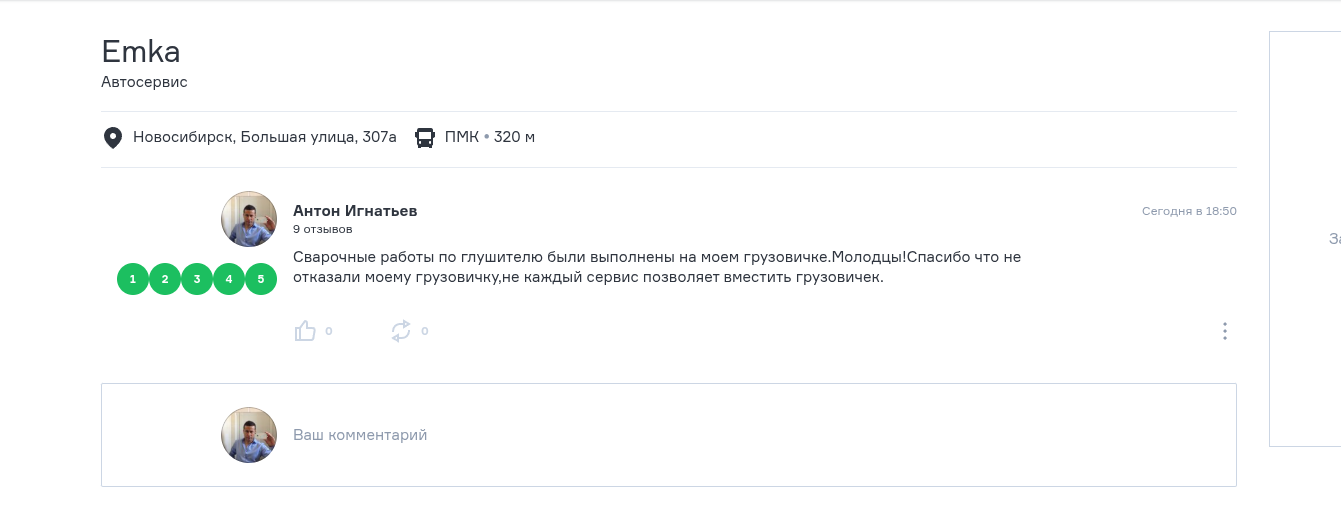Select rating circle number 4
Viewport: 1341px width, 511px height.
[229, 279]
